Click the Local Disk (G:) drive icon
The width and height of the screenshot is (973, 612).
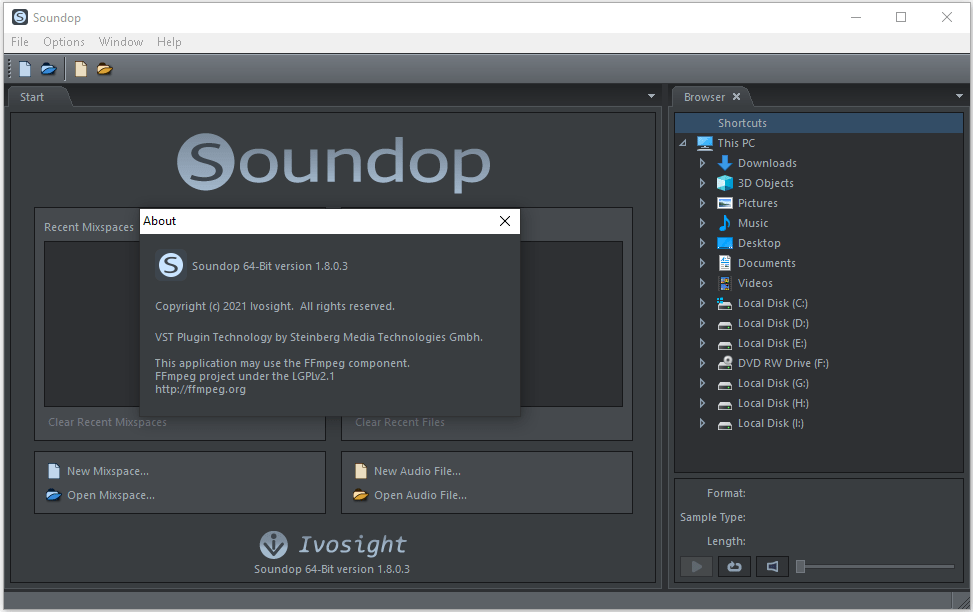(725, 385)
